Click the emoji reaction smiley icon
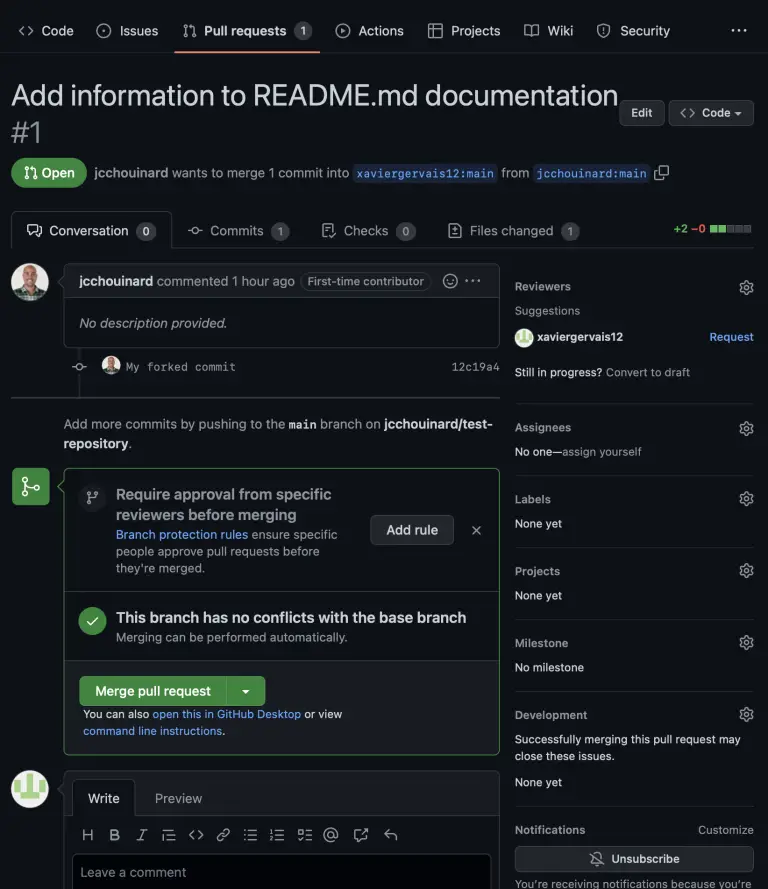 point(450,281)
